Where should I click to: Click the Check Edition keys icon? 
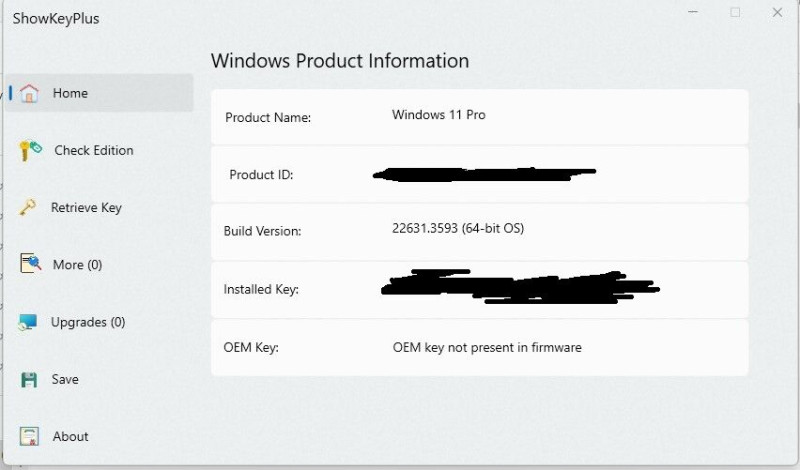point(30,150)
